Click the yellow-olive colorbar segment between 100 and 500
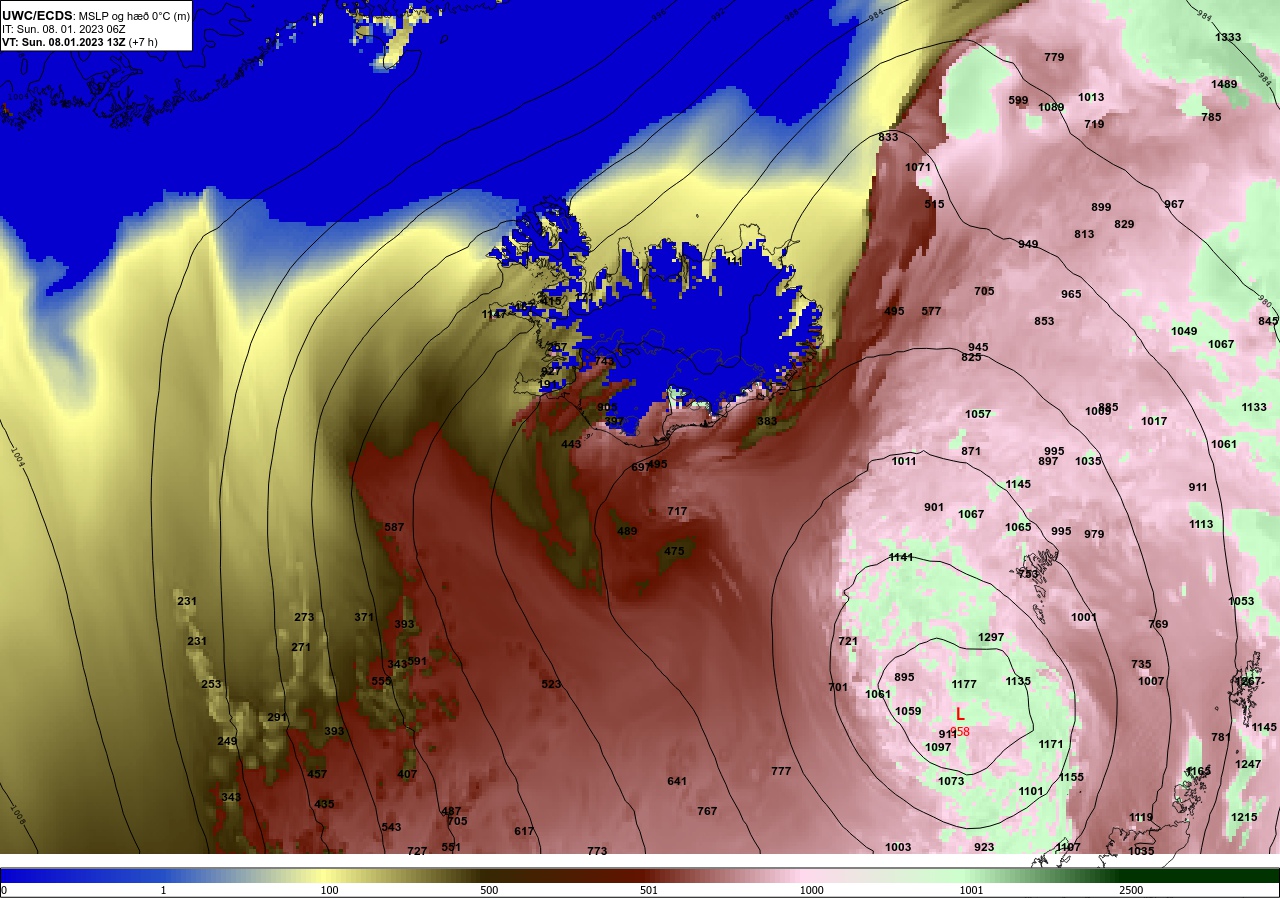The height and width of the screenshot is (898, 1280). [410, 875]
